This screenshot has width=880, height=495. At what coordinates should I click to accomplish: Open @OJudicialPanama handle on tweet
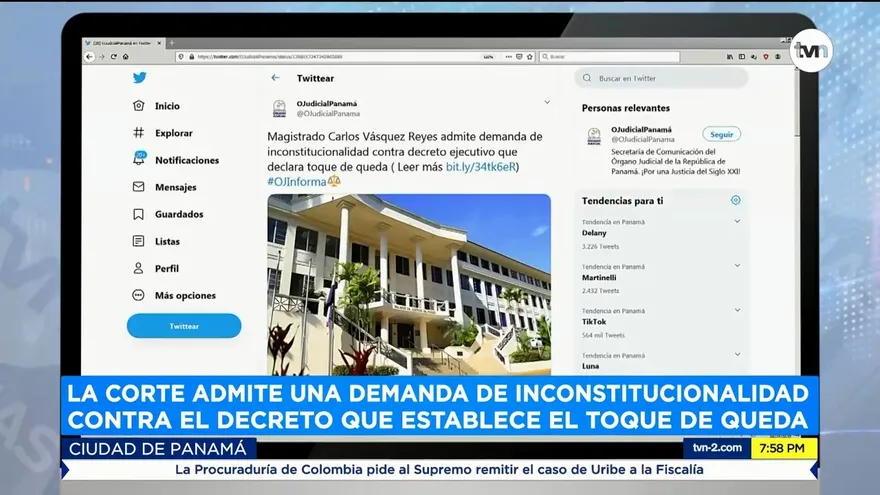328,113
